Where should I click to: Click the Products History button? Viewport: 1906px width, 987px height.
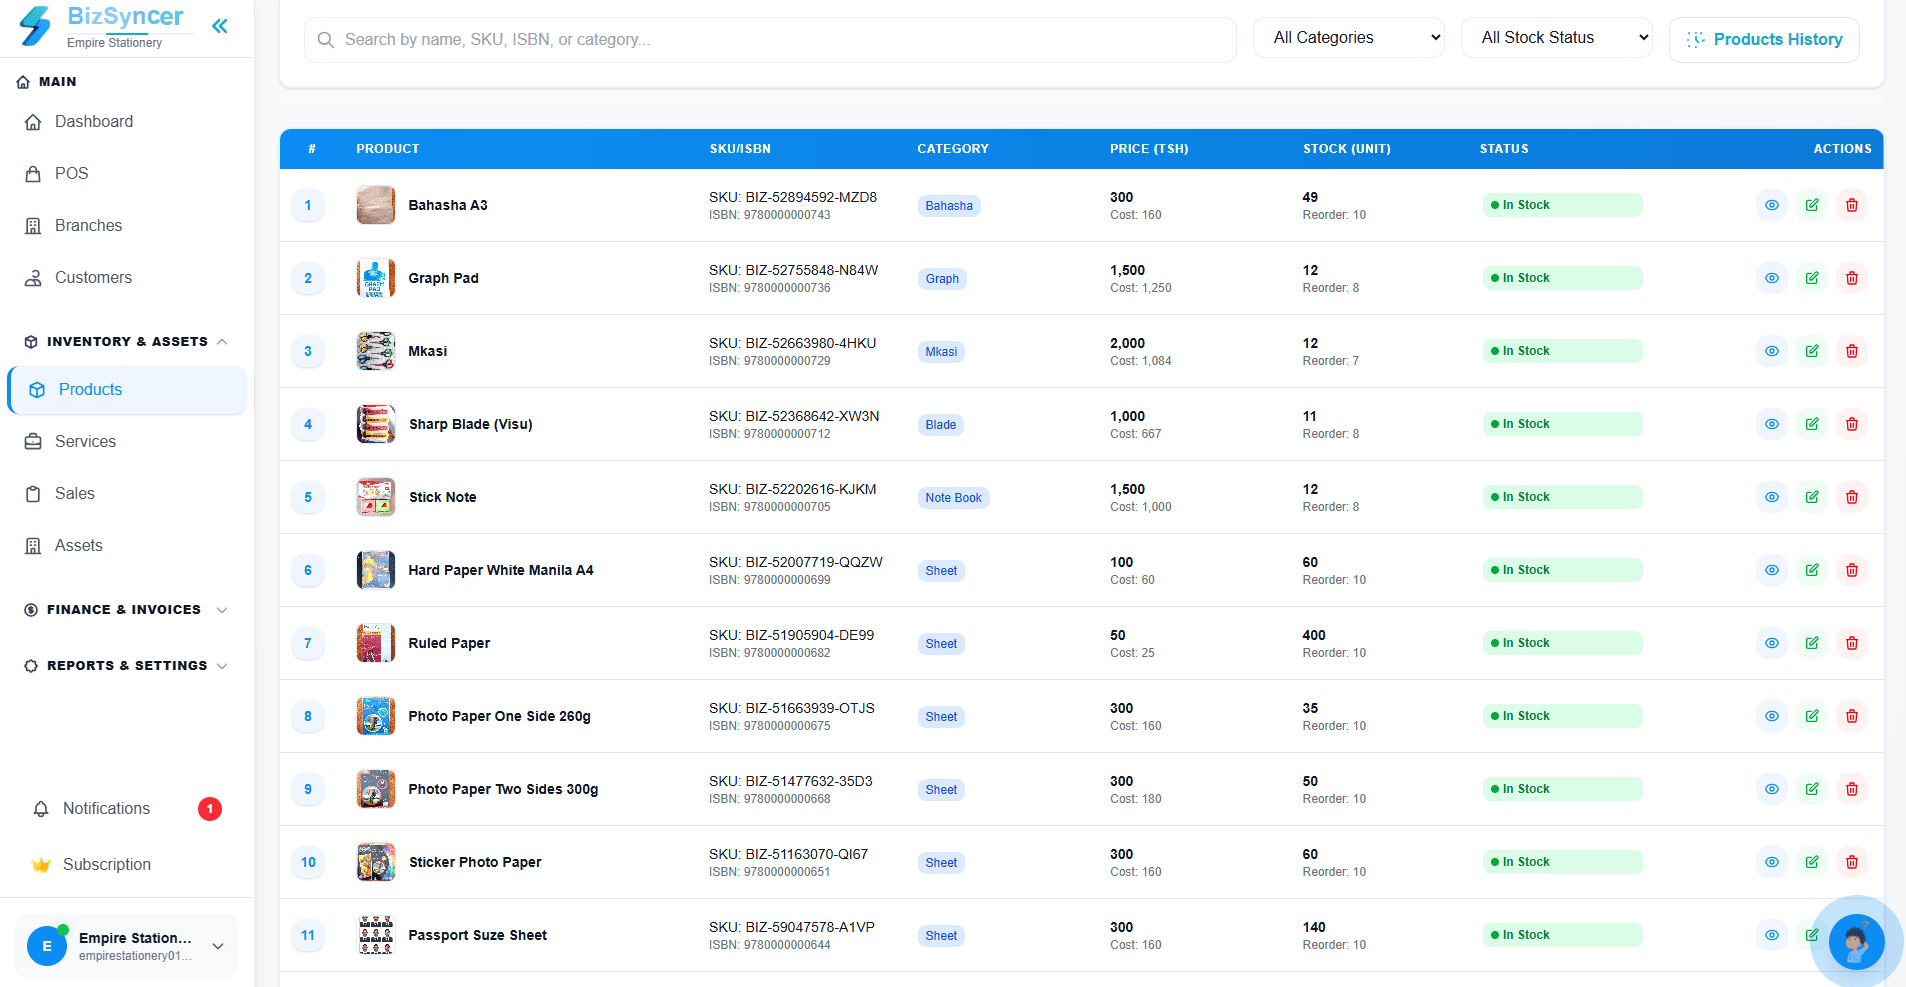[1764, 40]
